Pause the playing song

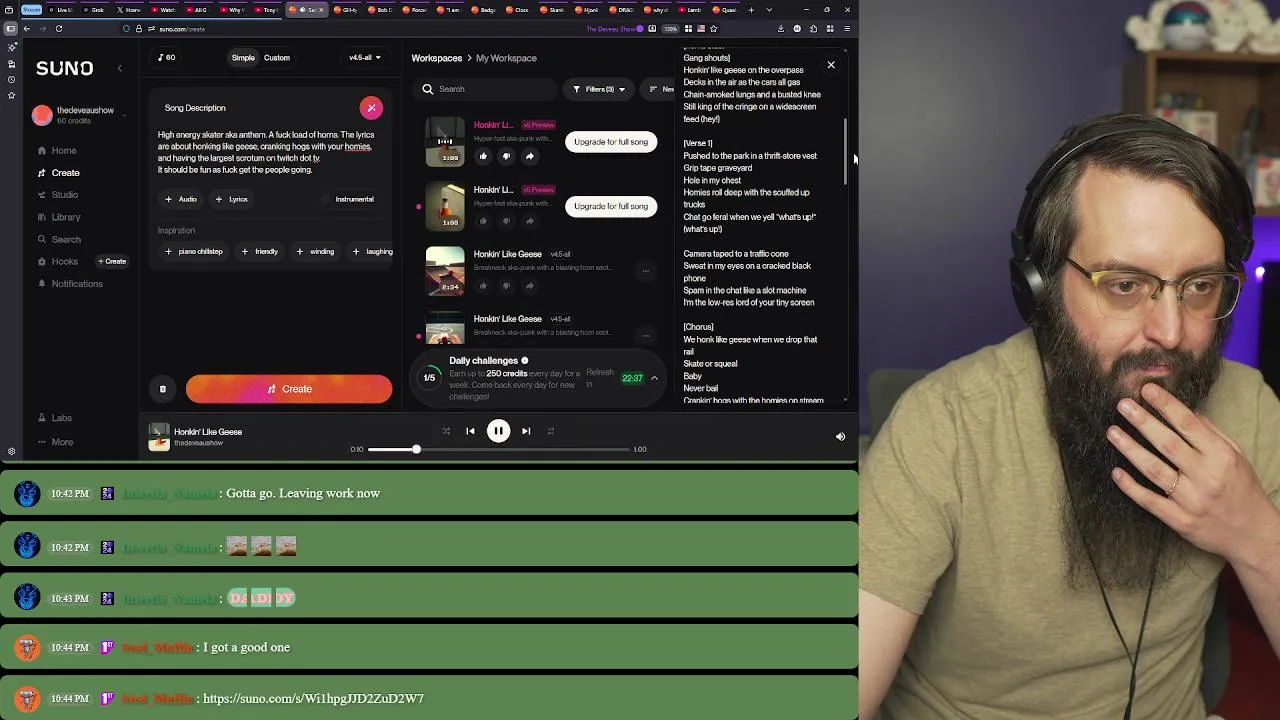498,431
